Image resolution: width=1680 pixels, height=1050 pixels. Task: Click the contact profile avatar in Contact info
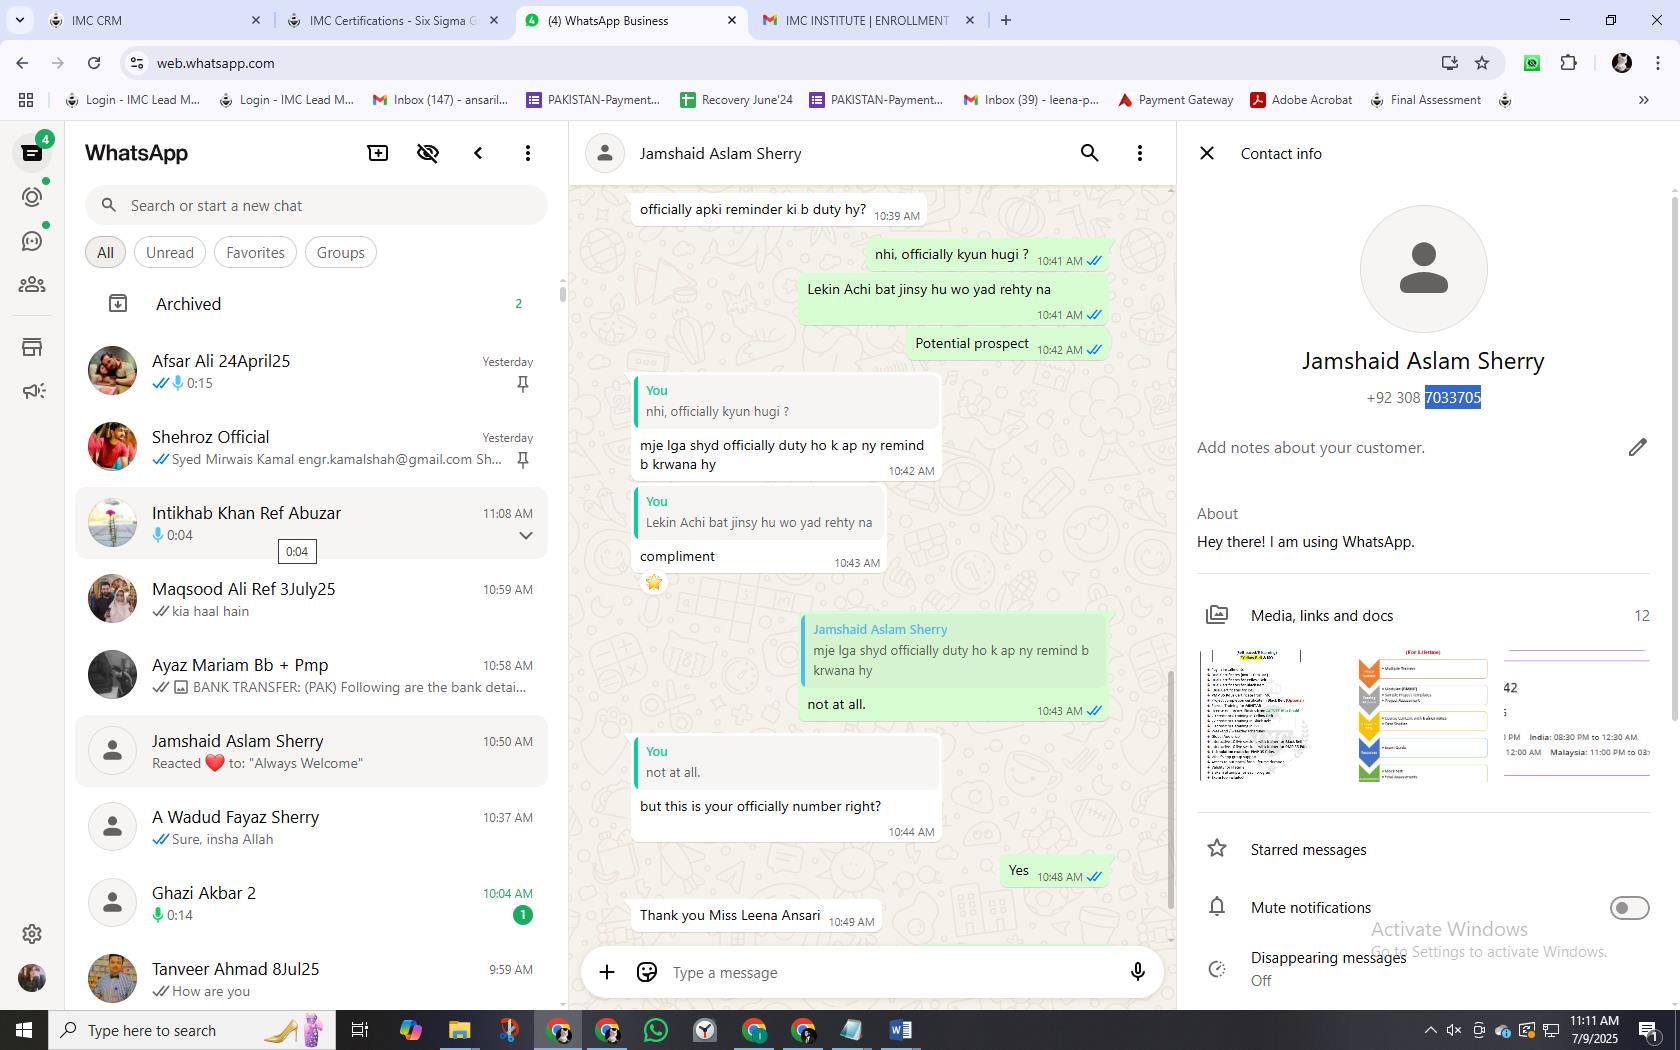1423,269
